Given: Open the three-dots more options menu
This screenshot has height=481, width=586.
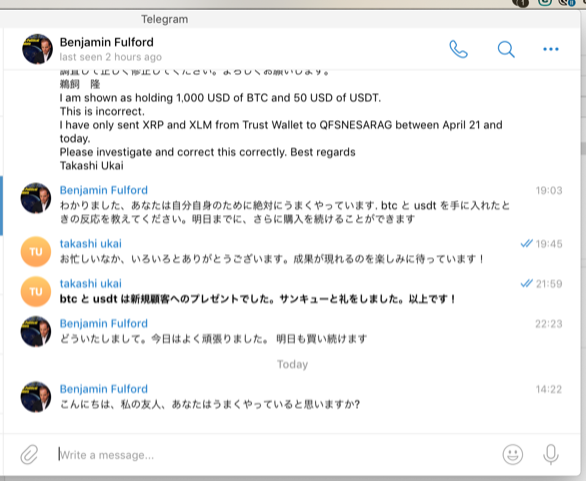Looking at the screenshot, I should [x=550, y=49].
